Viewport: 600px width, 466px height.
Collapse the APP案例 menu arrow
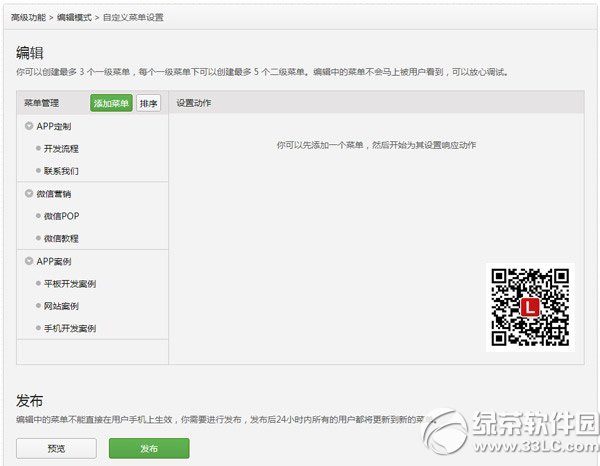coord(29,261)
